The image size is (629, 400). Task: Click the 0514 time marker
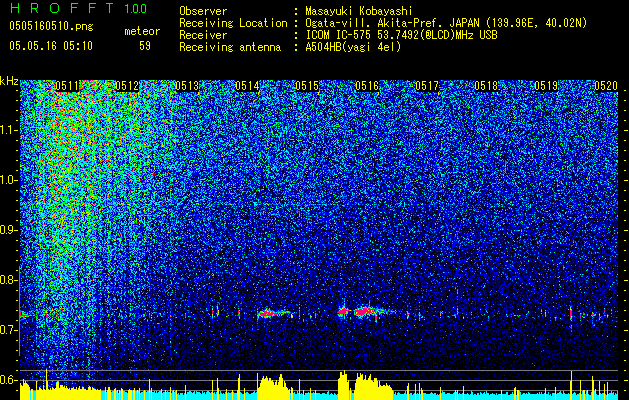(x=247, y=86)
